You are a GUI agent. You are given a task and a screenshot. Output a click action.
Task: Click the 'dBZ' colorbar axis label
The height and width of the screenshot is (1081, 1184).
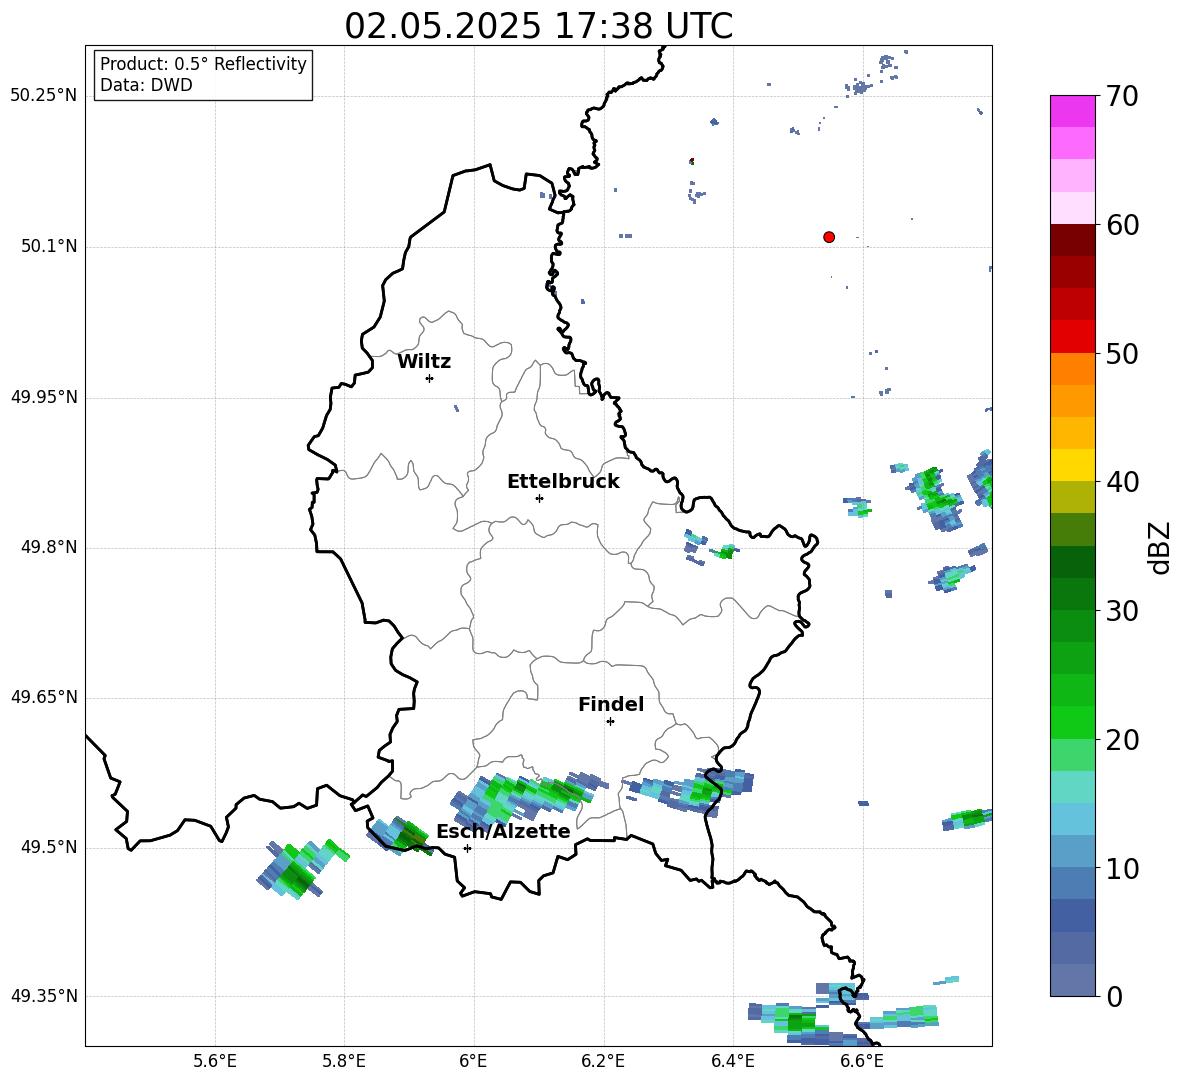pos(1160,547)
